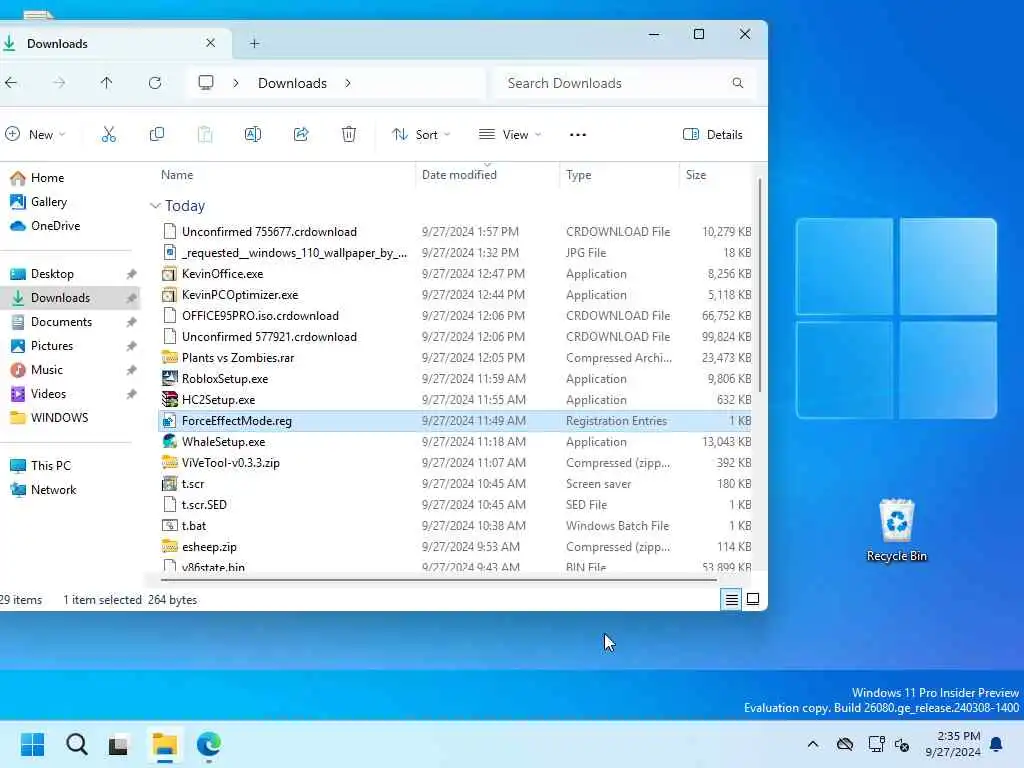
Task: Launch Microsoft Edge from taskbar
Action: [209, 744]
